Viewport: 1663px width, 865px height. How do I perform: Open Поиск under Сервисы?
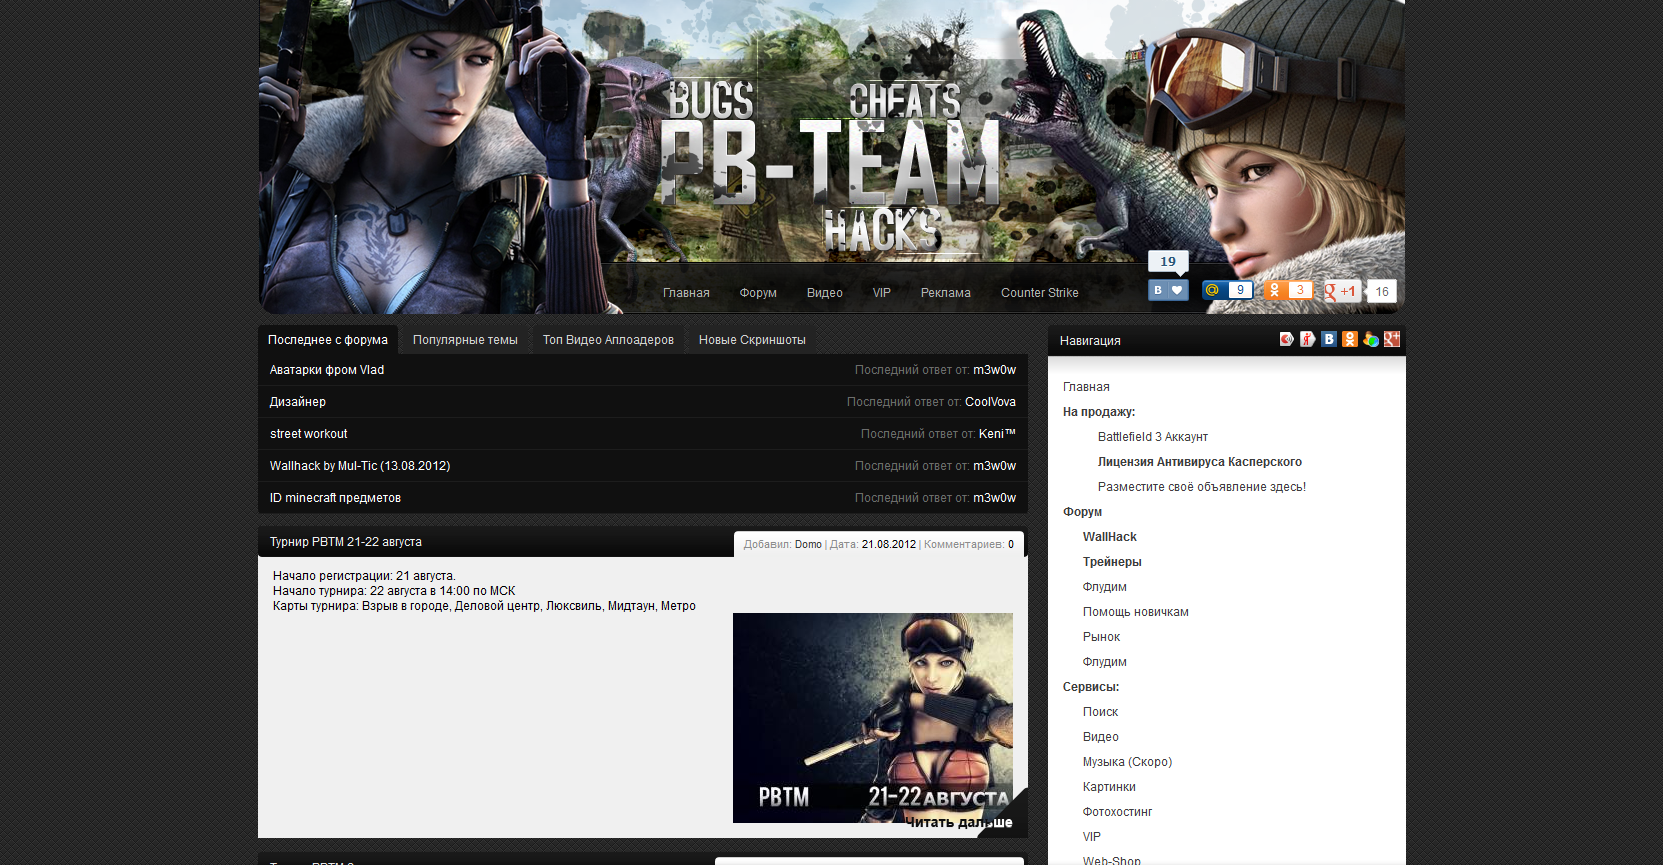[x=1100, y=712]
